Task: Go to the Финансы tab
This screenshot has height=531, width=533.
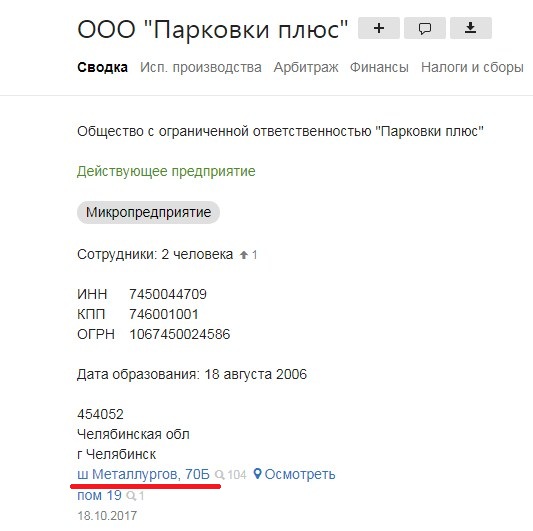Action: (x=379, y=67)
